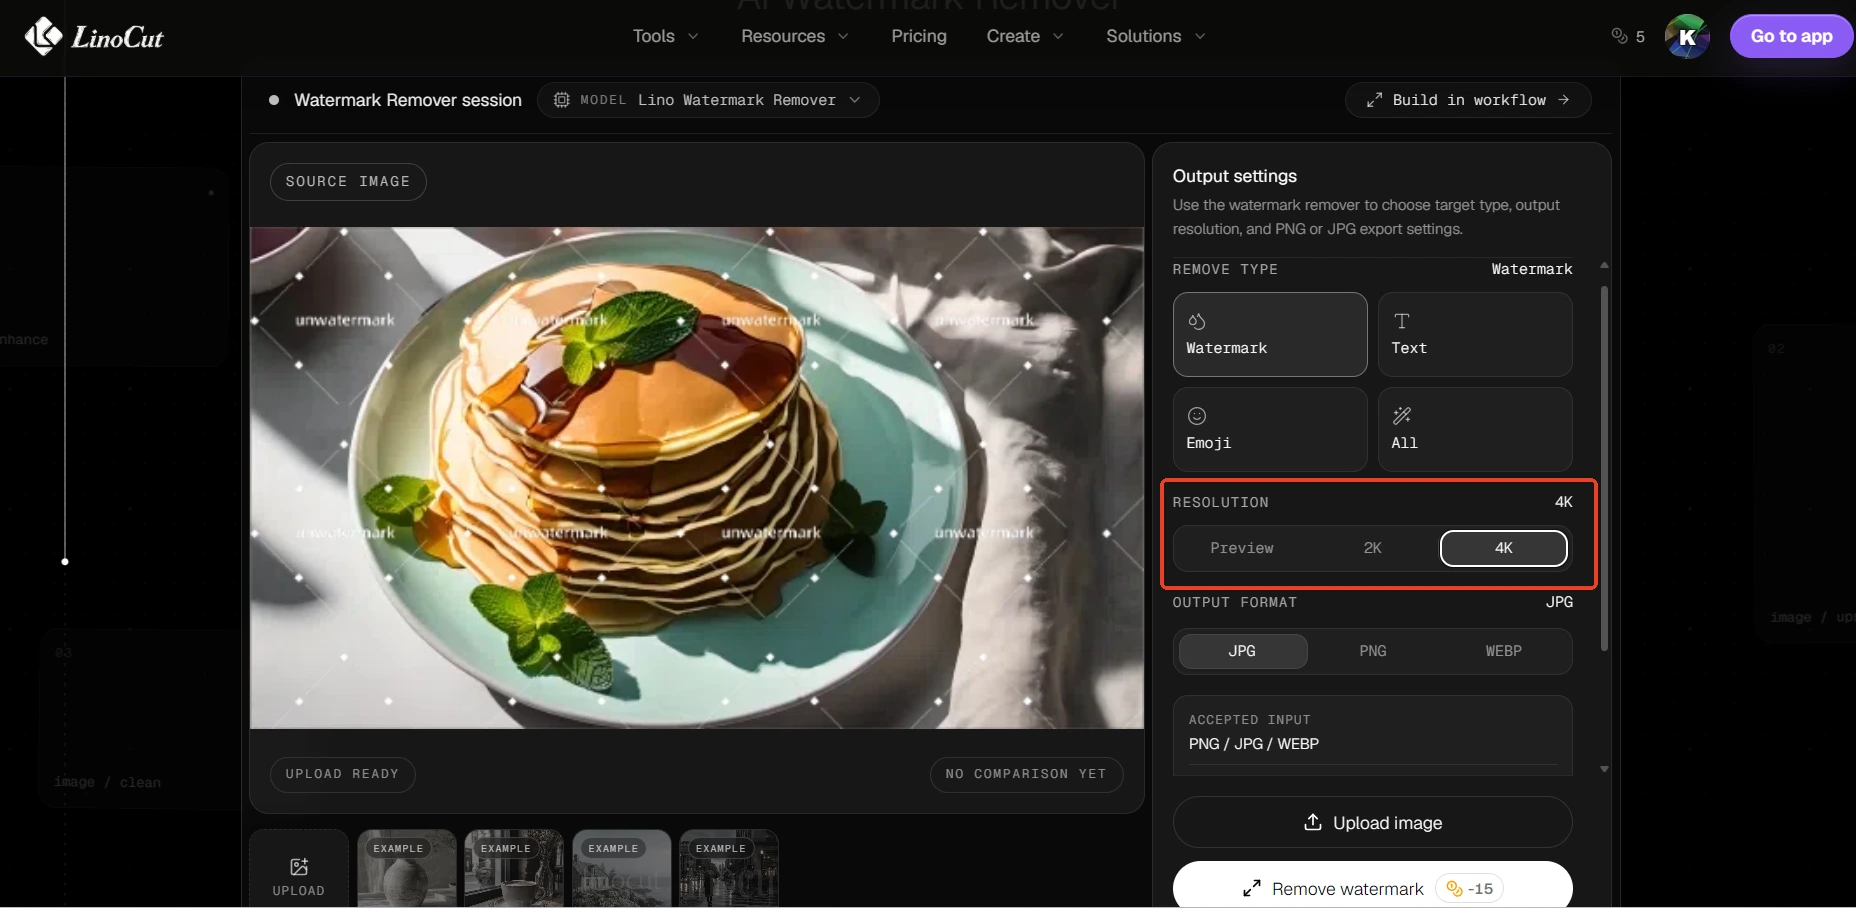Open the Pricing page
This screenshot has width=1856, height=908.
(919, 36)
